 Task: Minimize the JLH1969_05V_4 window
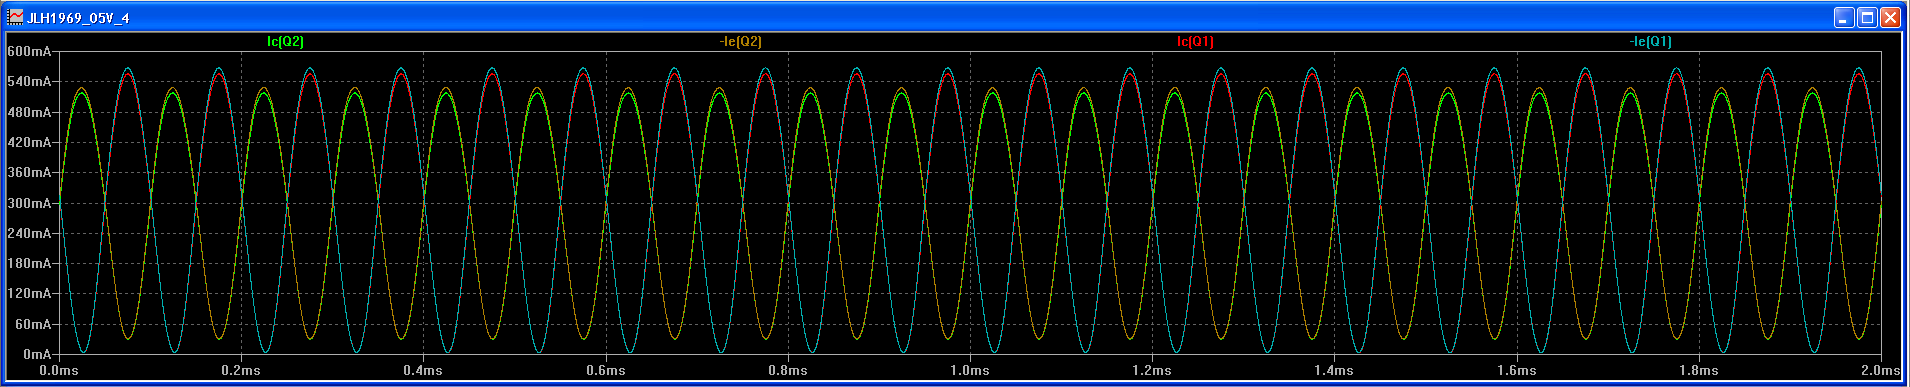pyautogui.click(x=1844, y=17)
